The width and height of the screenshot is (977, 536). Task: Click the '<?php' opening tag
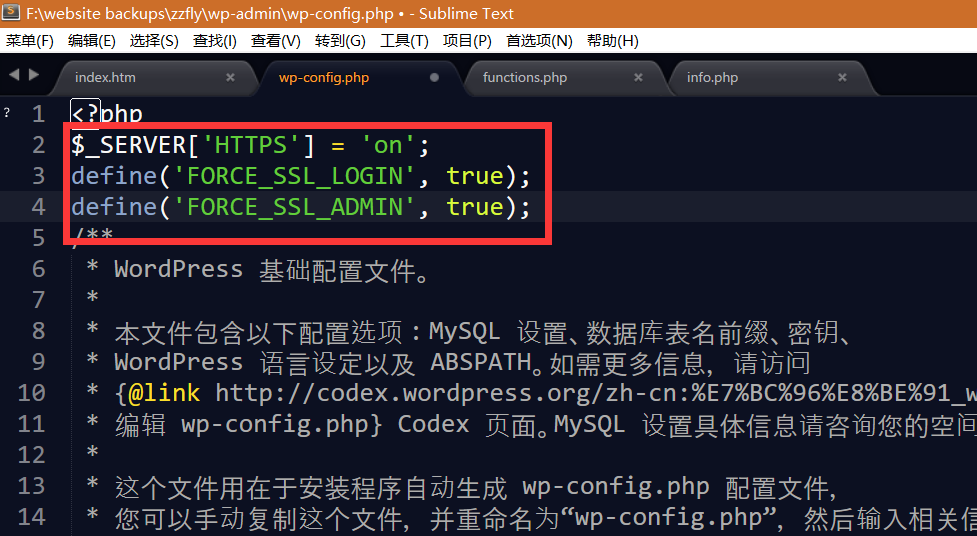point(107,114)
